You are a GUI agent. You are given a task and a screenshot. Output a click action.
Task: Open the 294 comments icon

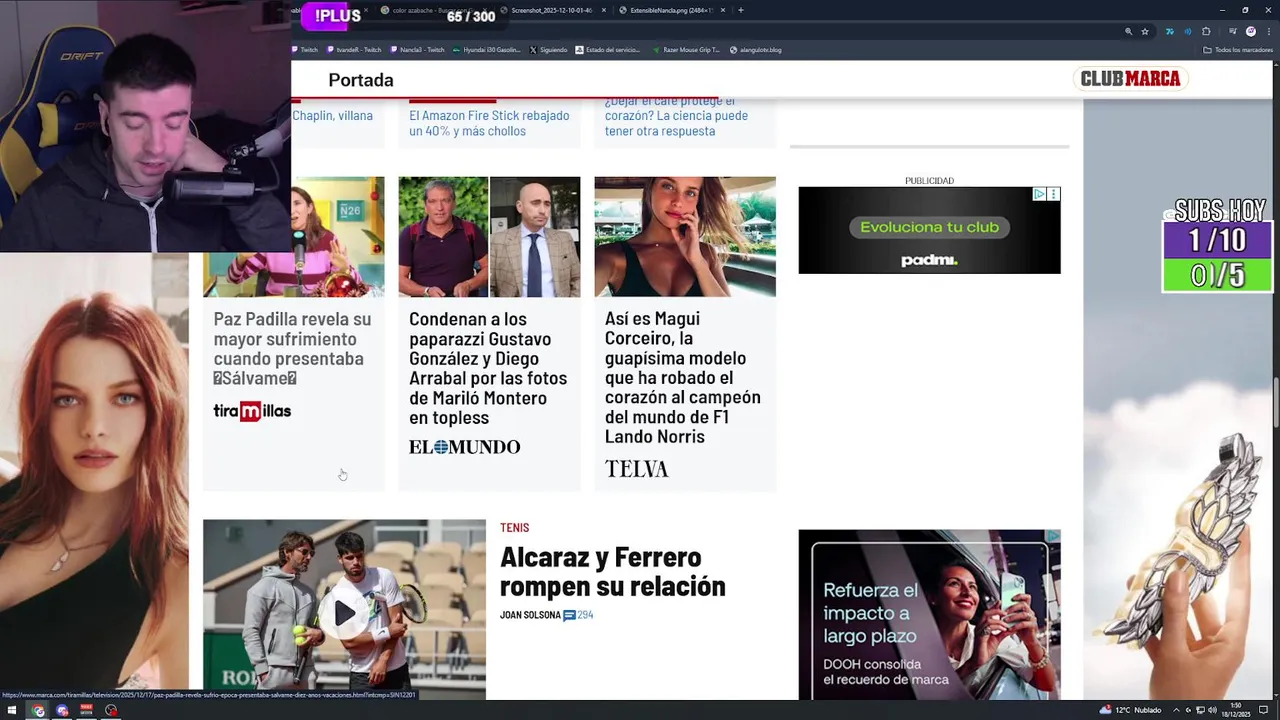pyautogui.click(x=578, y=615)
